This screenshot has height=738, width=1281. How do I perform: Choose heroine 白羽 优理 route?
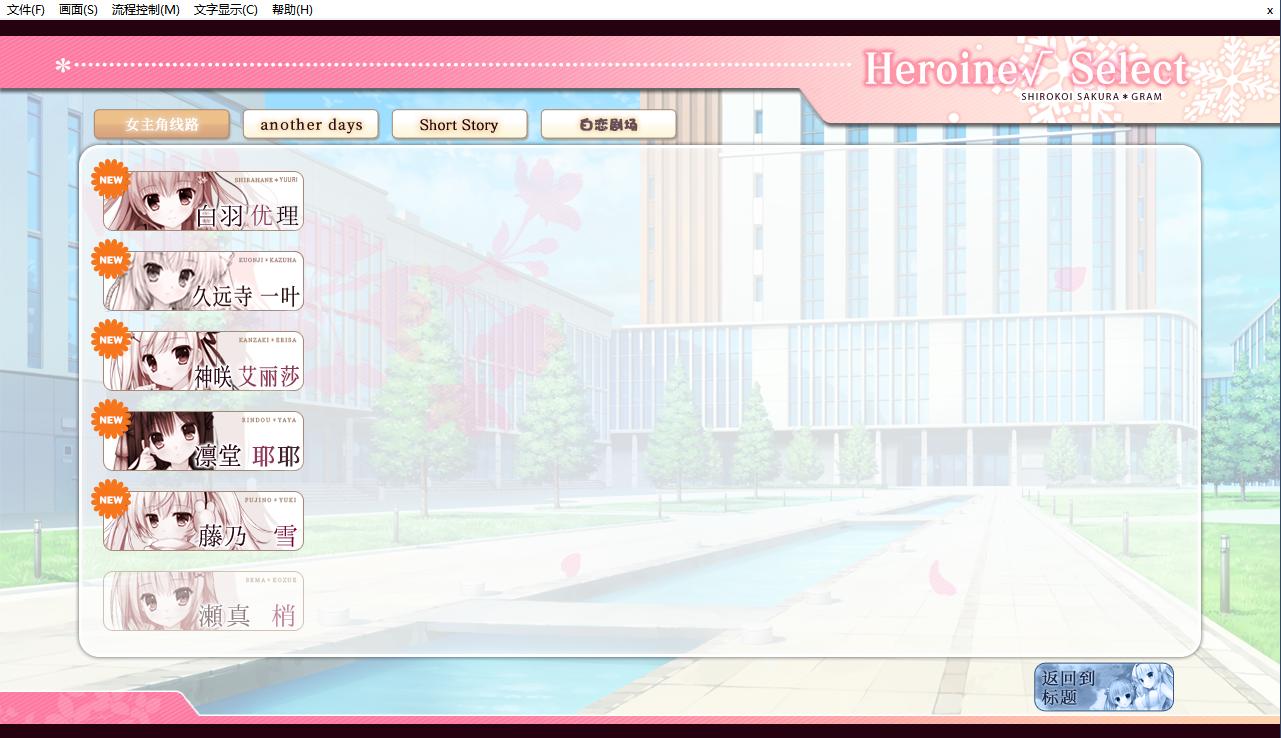(203, 201)
